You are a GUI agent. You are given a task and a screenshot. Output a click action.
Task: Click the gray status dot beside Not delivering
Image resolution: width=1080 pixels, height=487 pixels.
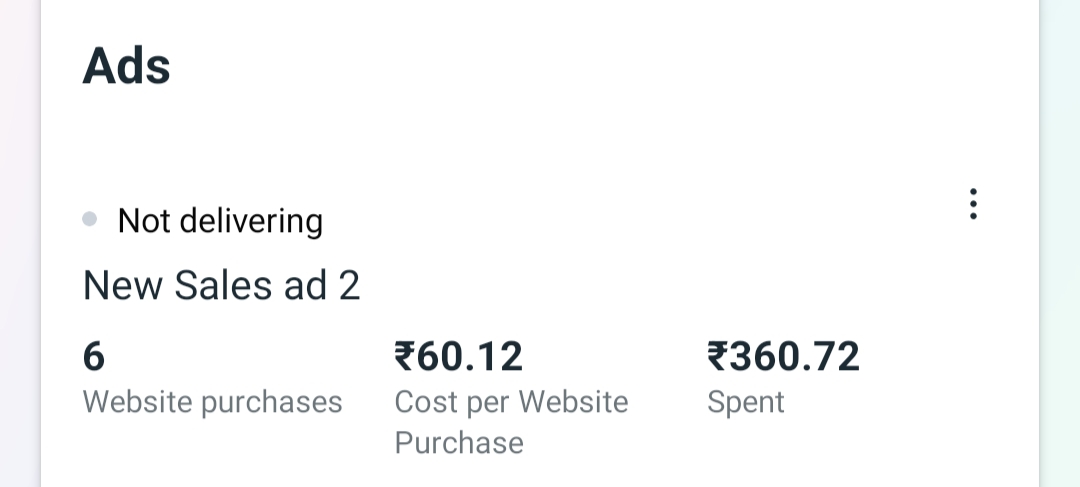tap(90, 220)
